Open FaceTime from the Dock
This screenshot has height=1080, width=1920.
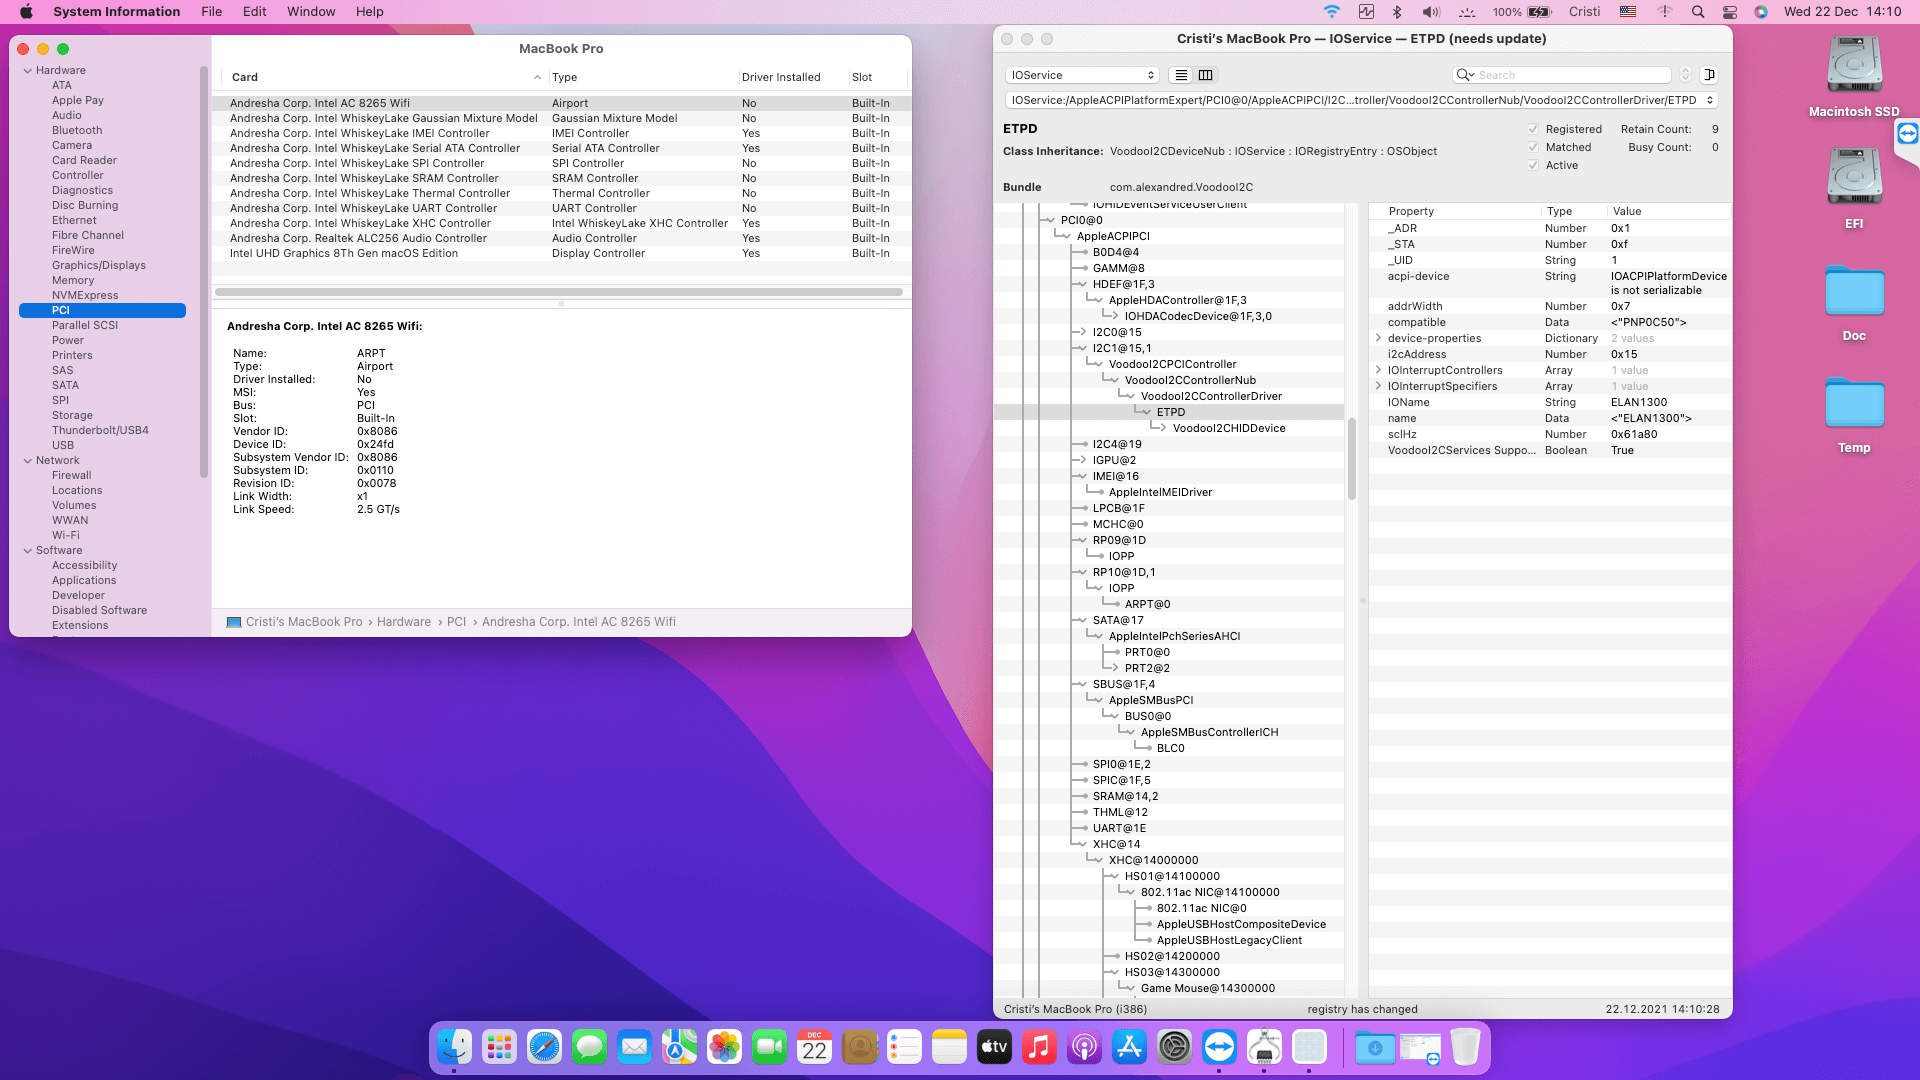click(x=769, y=1047)
